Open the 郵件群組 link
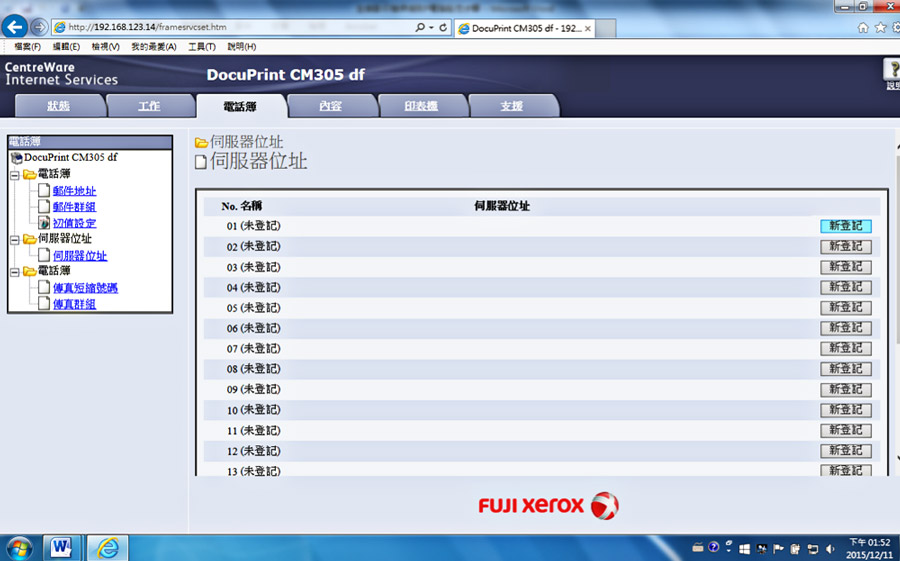Viewport: 900px width, 561px height. point(75,207)
